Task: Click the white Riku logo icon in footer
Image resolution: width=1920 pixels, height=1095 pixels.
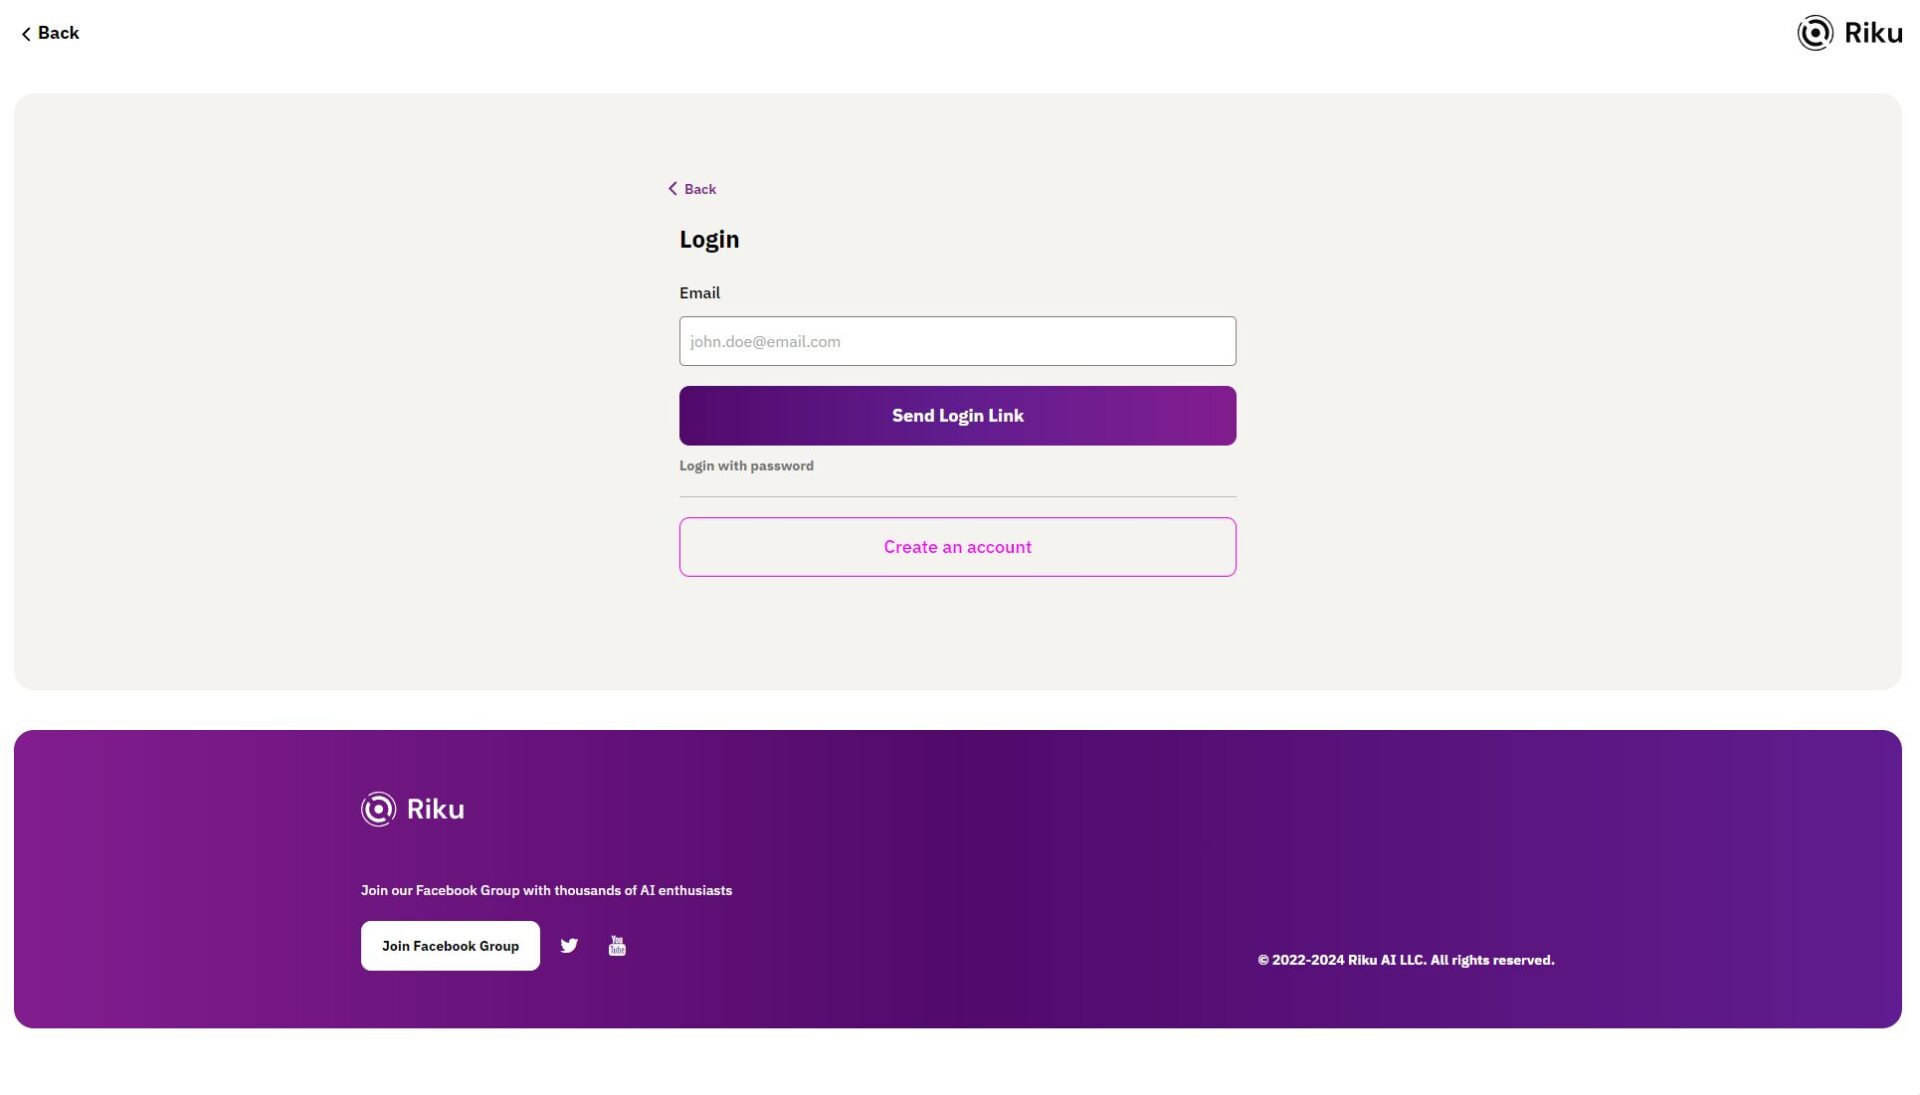Action: pyautogui.click(x=378, y=809)
